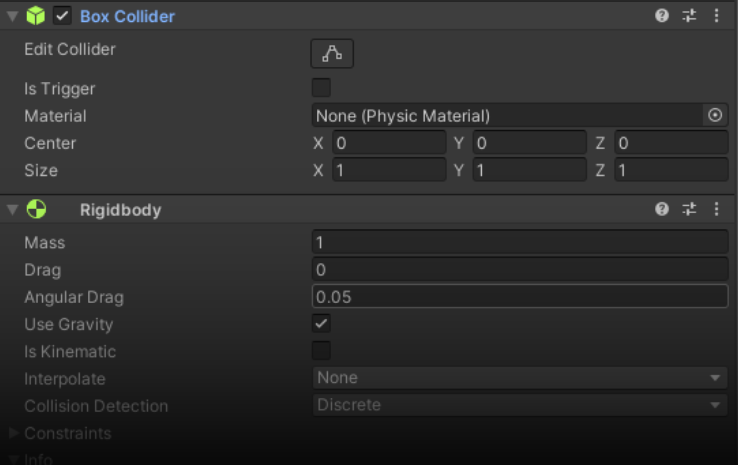Click the Angular Drag label
The image size is (738, 465).
point(74,297)
